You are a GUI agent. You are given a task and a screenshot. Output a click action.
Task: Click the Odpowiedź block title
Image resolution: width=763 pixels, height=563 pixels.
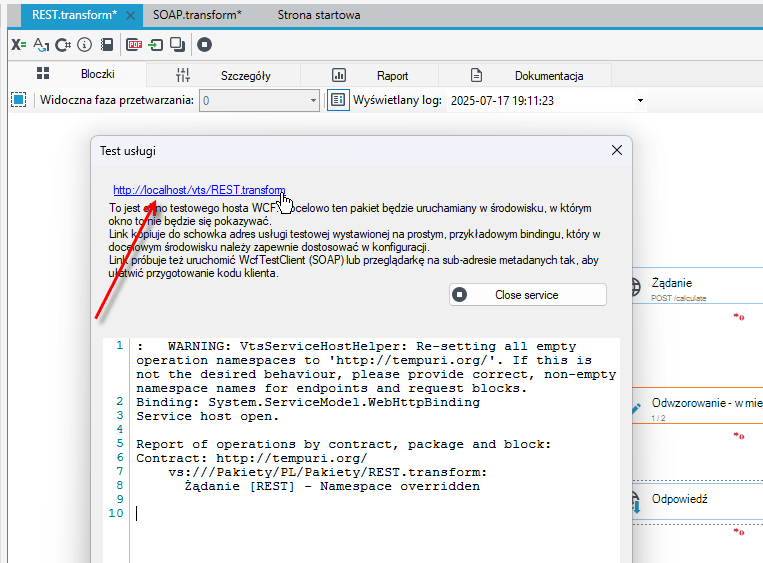click(x=679, y=499)
